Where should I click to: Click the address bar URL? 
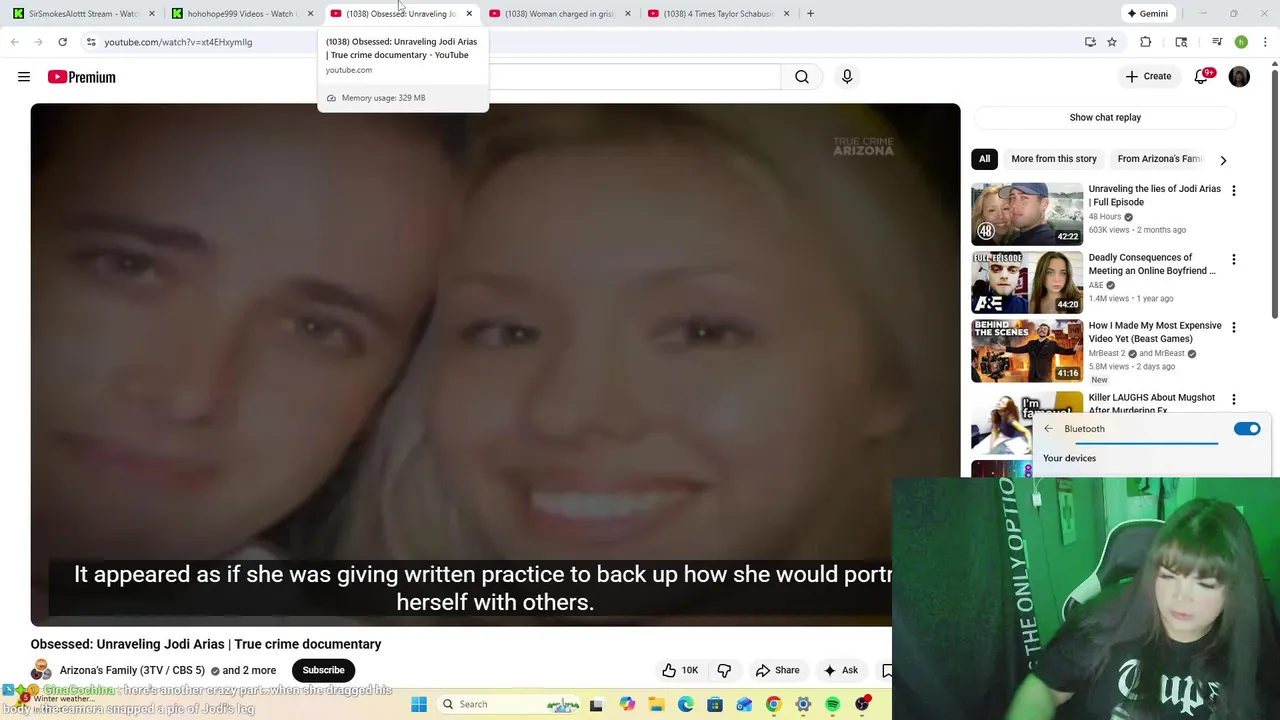tap(178, 42)
